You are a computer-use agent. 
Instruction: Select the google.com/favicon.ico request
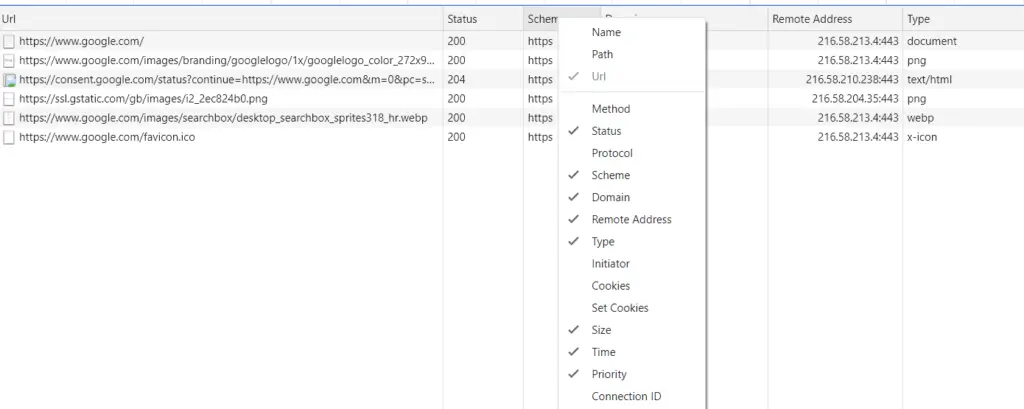107,137
